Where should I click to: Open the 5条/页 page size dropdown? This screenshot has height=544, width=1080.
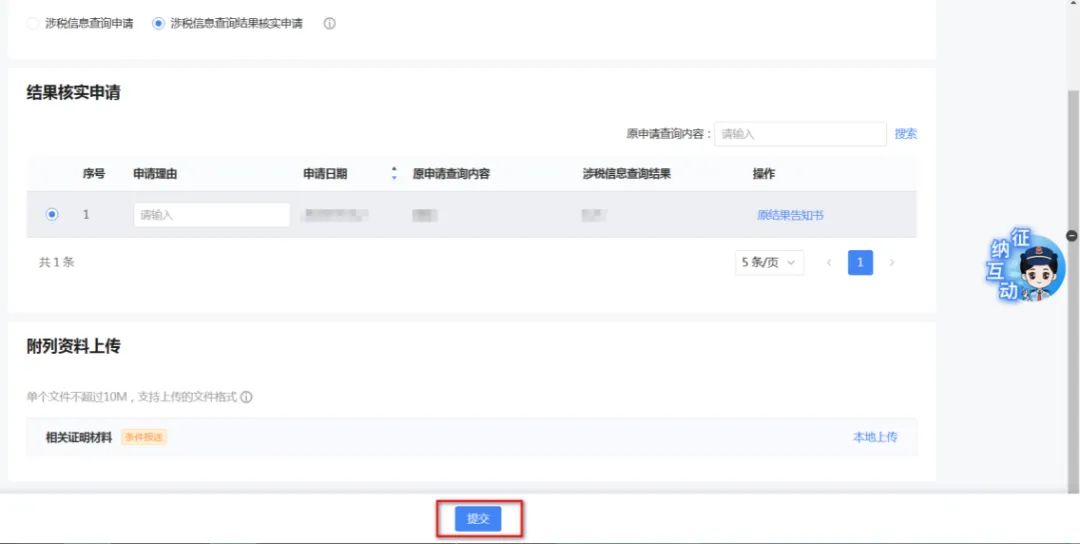point(769,263)
